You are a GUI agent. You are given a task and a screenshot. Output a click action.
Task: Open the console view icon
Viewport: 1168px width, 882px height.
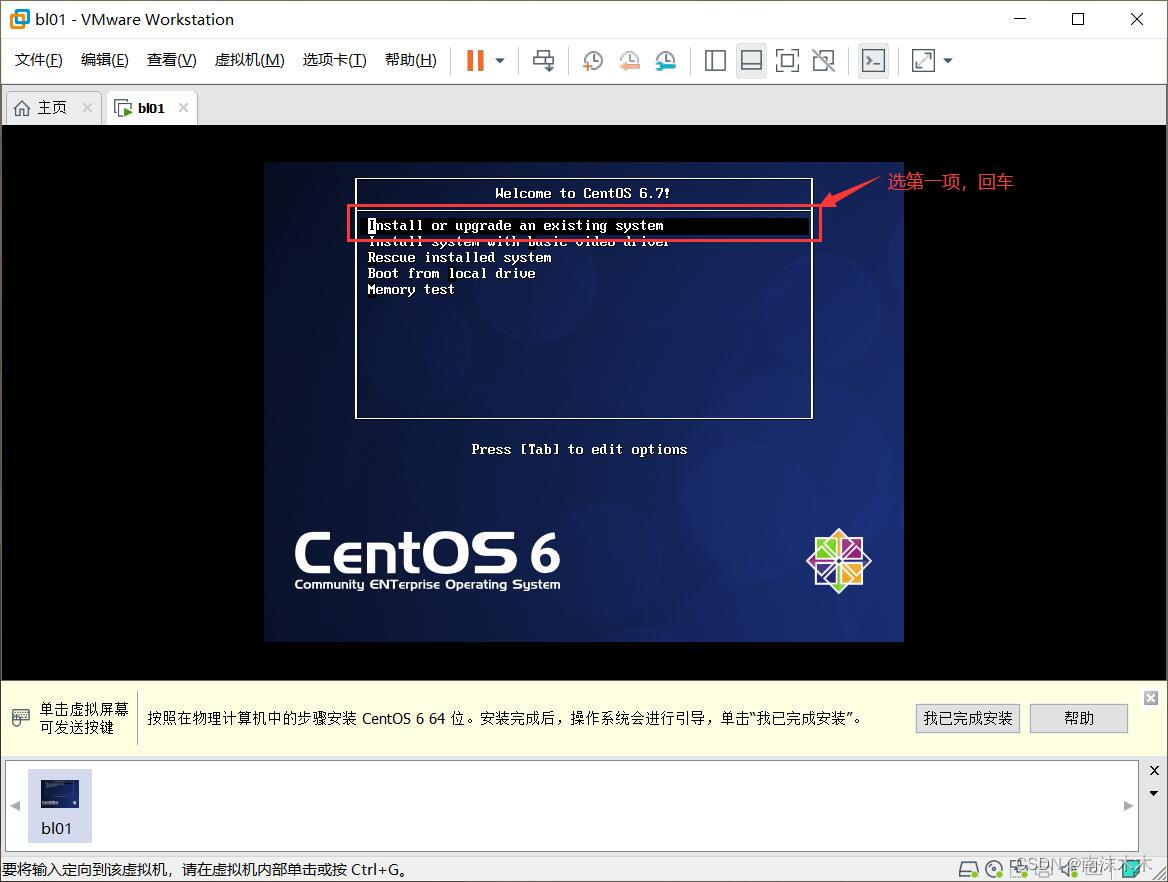(873, 60)
